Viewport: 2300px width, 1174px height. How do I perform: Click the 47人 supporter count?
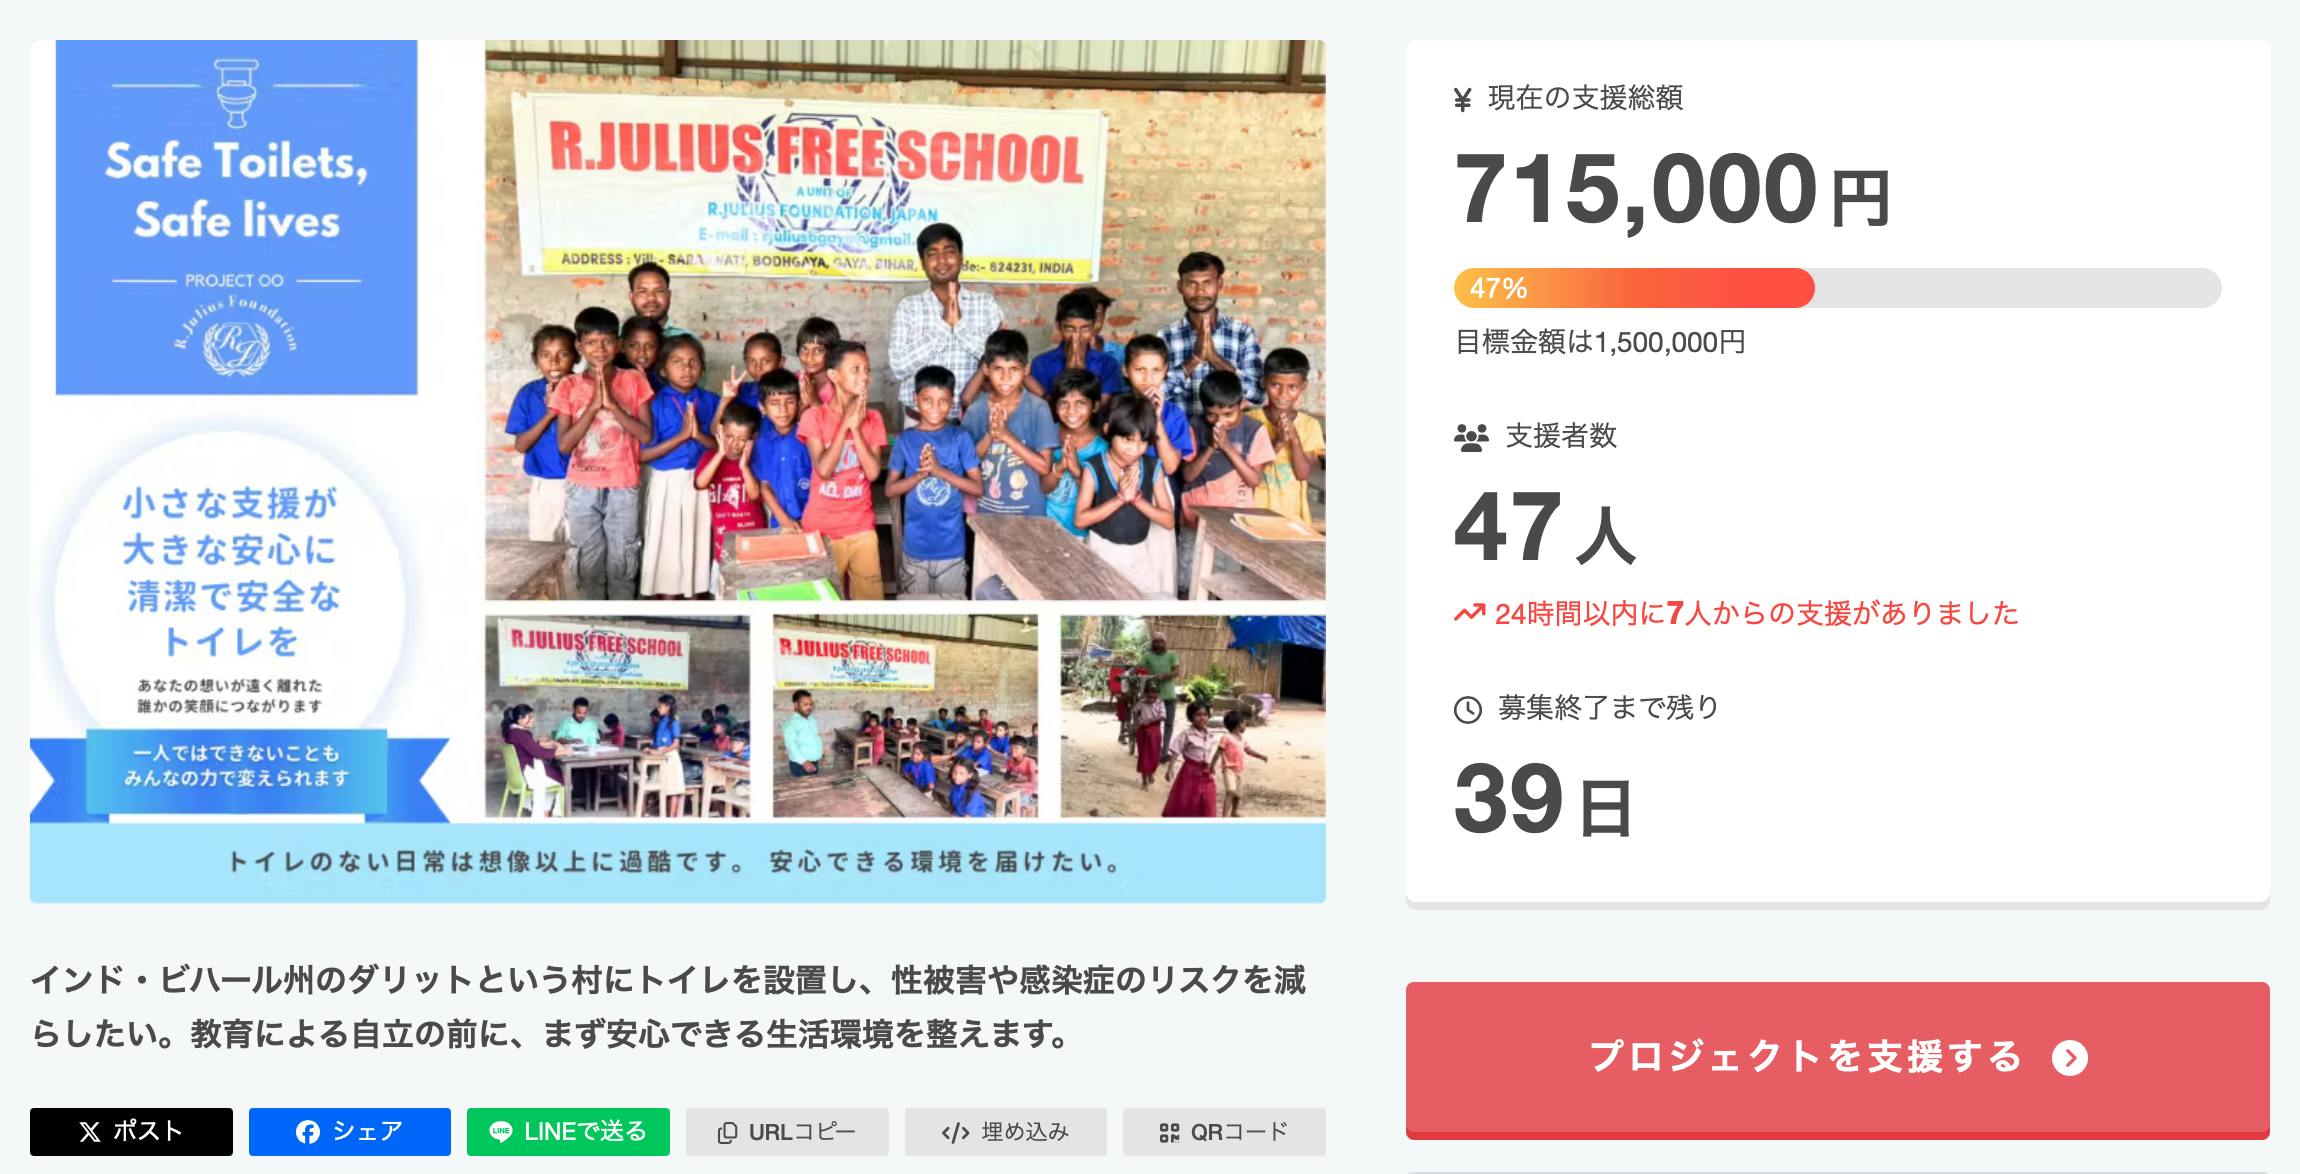point(1544,528)
